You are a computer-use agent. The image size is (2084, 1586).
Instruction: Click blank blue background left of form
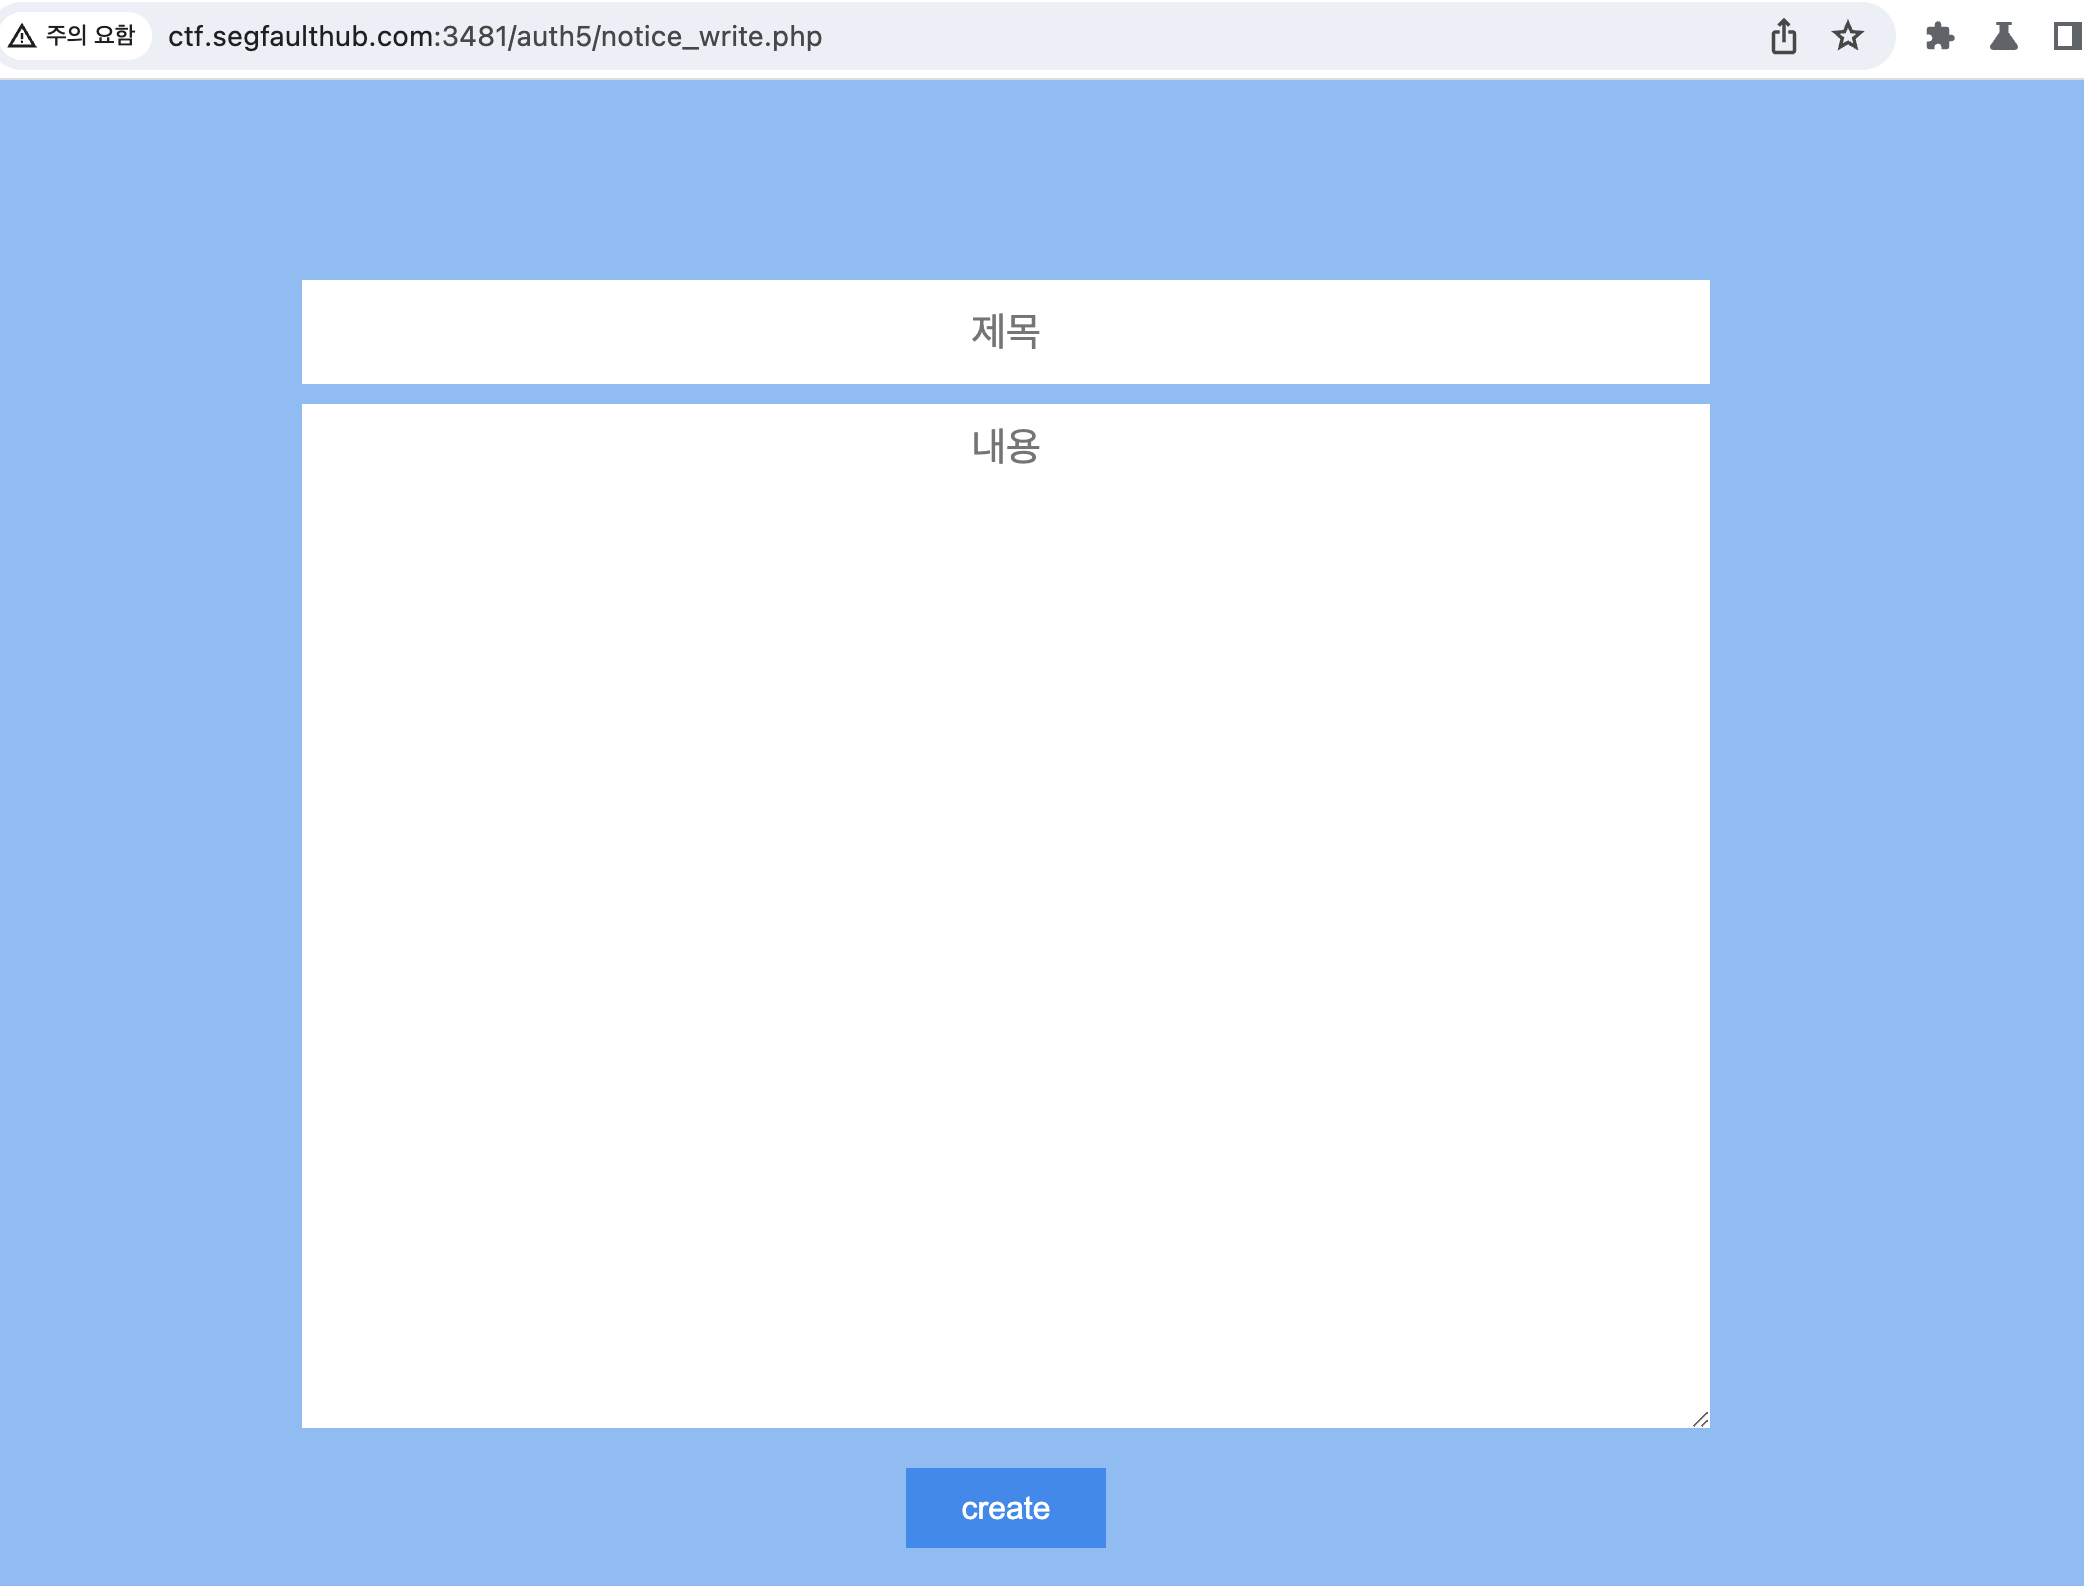coord(150,800)
